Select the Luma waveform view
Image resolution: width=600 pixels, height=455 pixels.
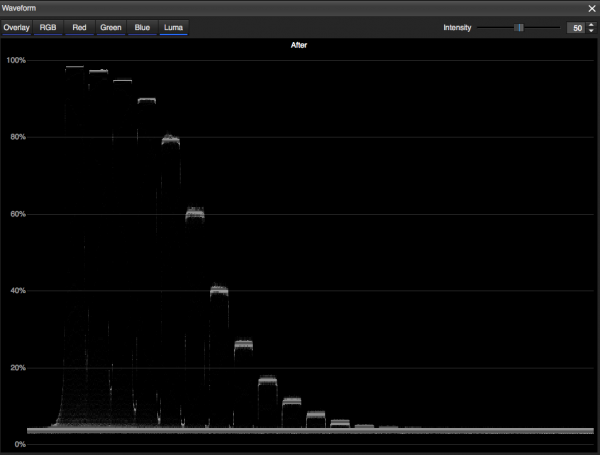point(174,27)
